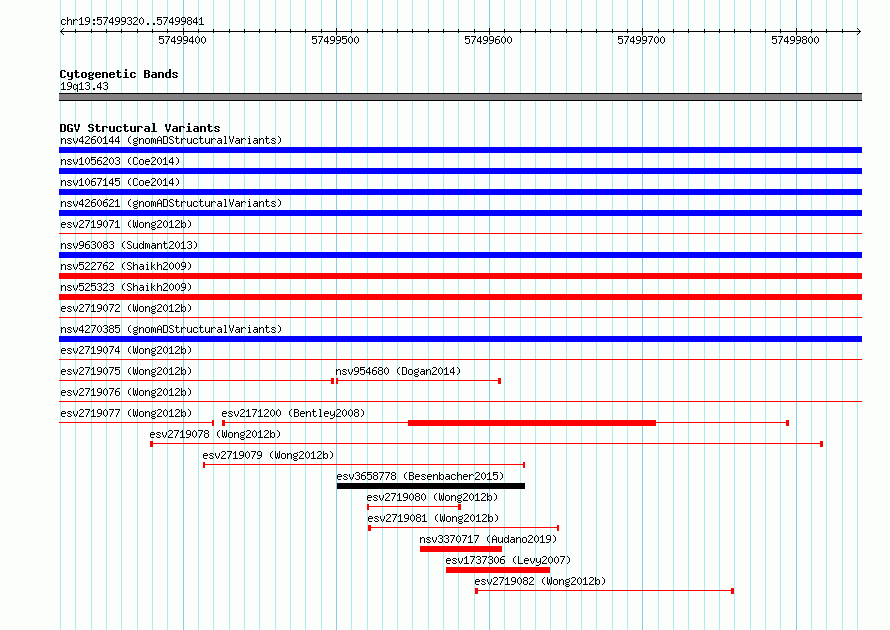The width and height of the screenshot is (890, 630).
Task: Click the 57499400 ruler position label
Action: tap(182, 40)
